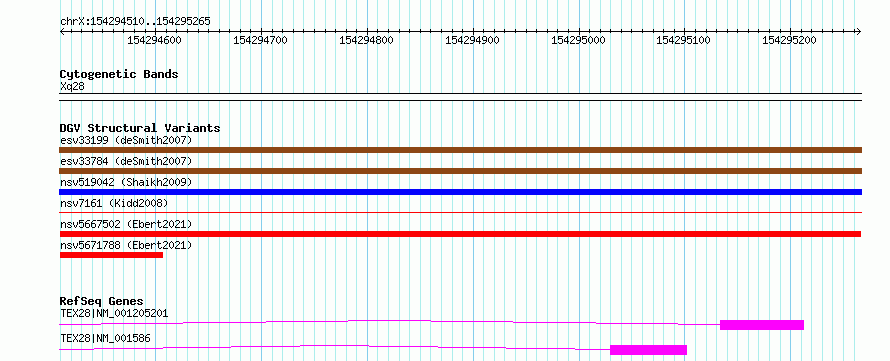Open variant nsv519042 (Shaikh2009) label
The height and width of the screenshot is (361, 890).
pyautogui.click(x=126, y=182)
